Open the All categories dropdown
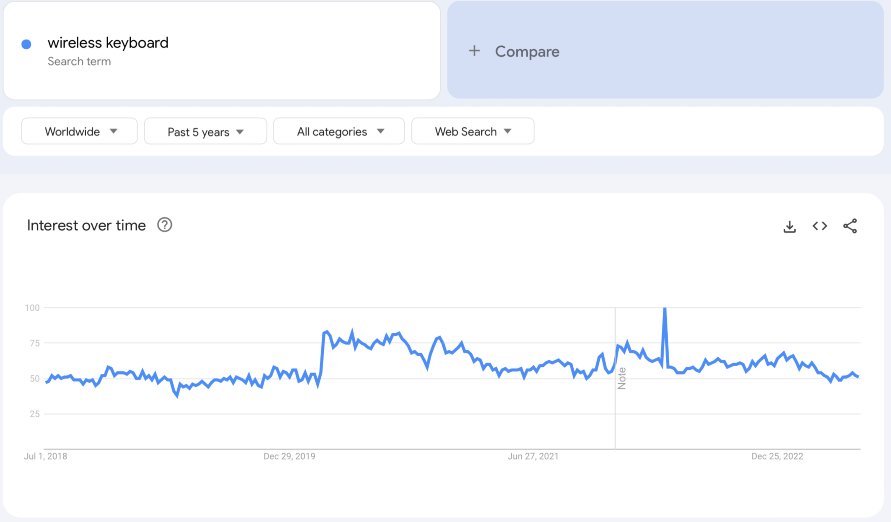Screen dimensions: 891x522 [x=339, y=131]
